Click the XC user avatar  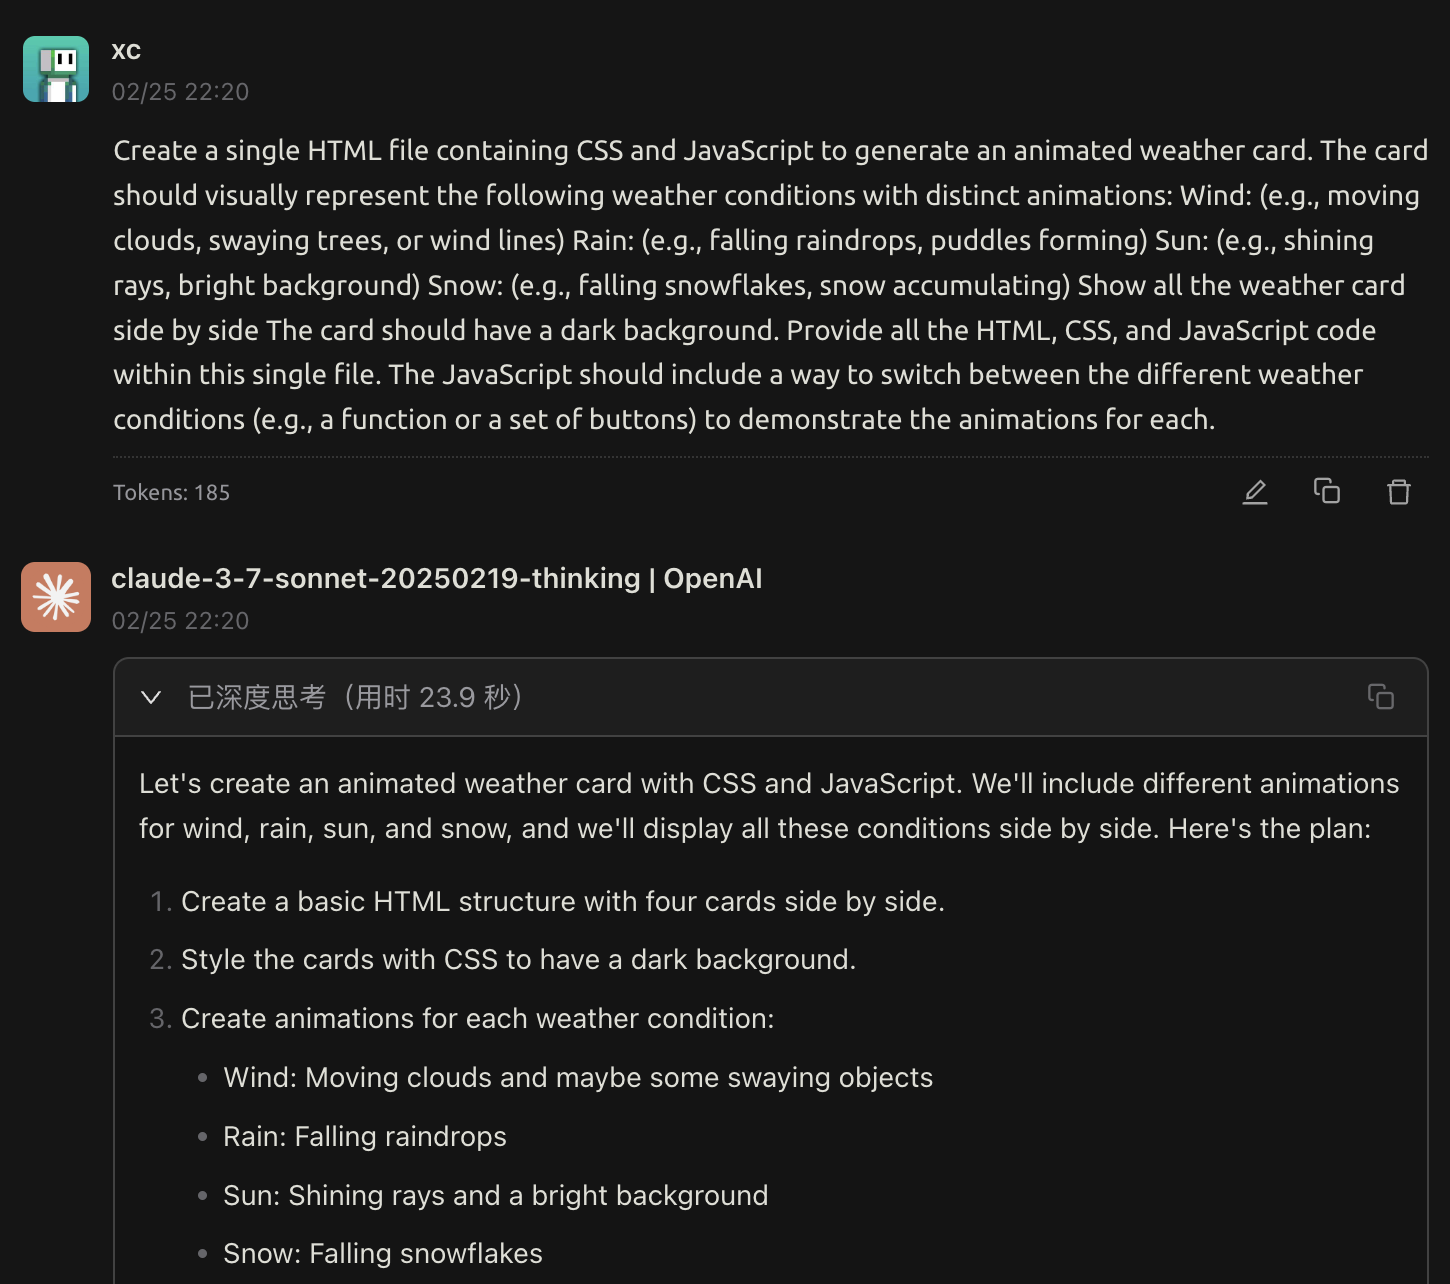tap(56, 69)
